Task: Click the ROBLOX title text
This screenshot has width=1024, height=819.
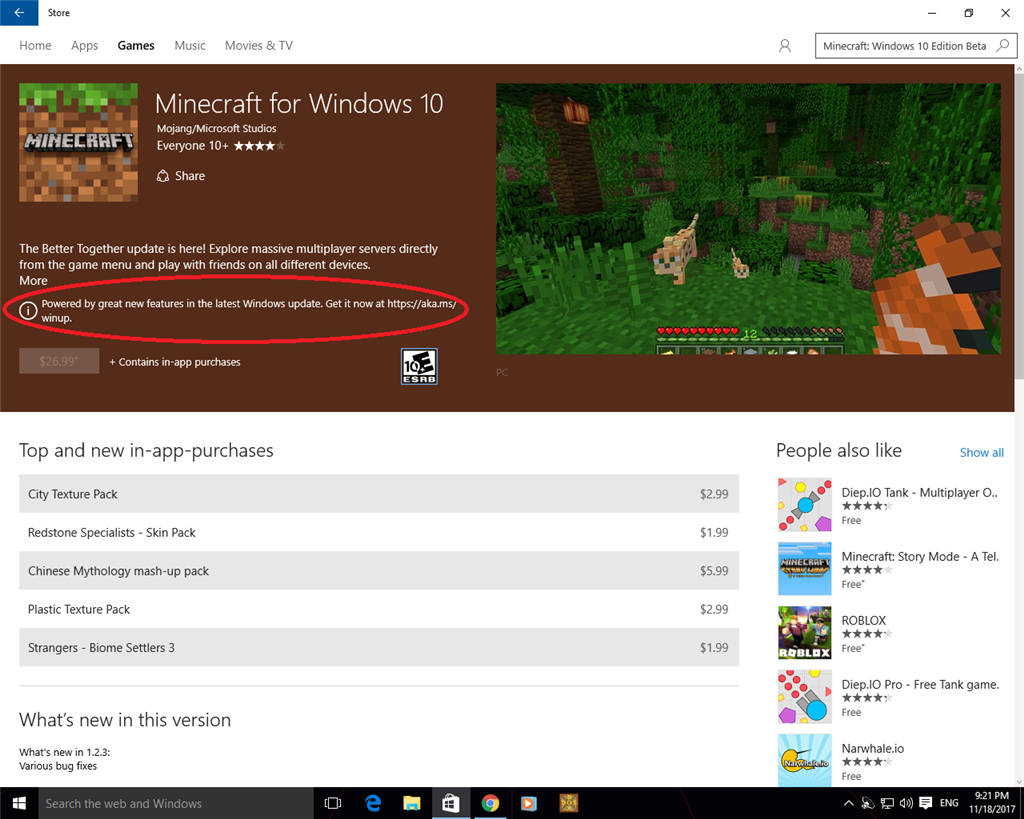Action: click(863, 620)
